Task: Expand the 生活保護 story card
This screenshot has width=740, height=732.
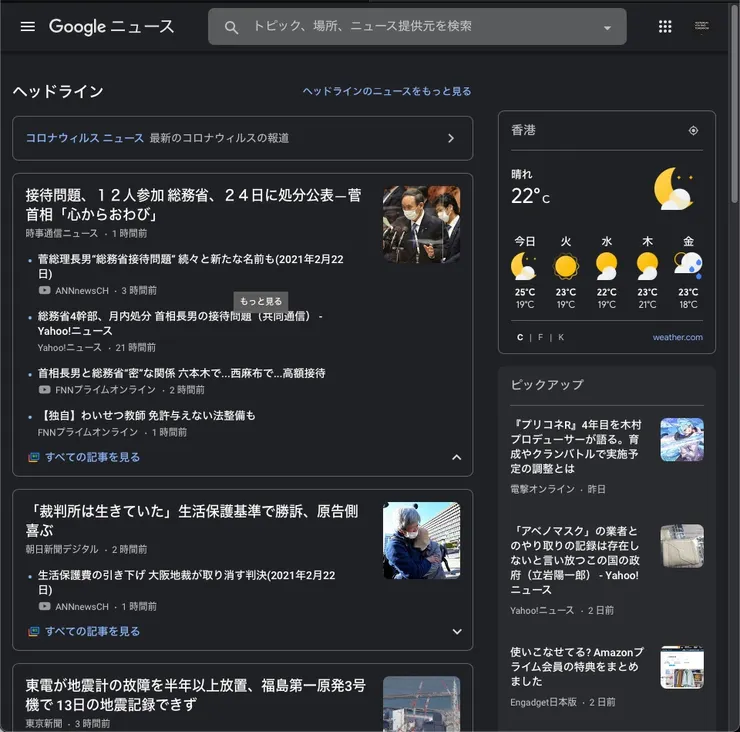Action: (x=456, y=631)
